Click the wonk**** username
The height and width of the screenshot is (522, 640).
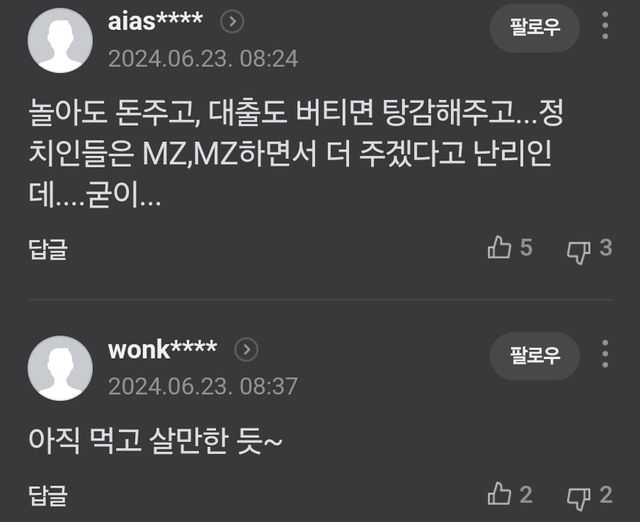[x=162, y=350]
